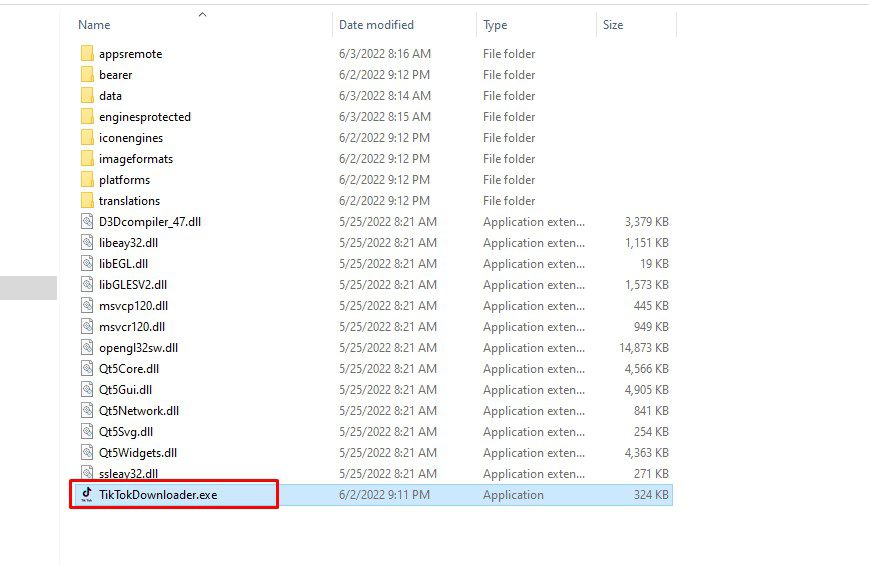The image size is (869, 566).
Task: Click the Qt5Gui.dll file icon
Action: pos(87,390)
